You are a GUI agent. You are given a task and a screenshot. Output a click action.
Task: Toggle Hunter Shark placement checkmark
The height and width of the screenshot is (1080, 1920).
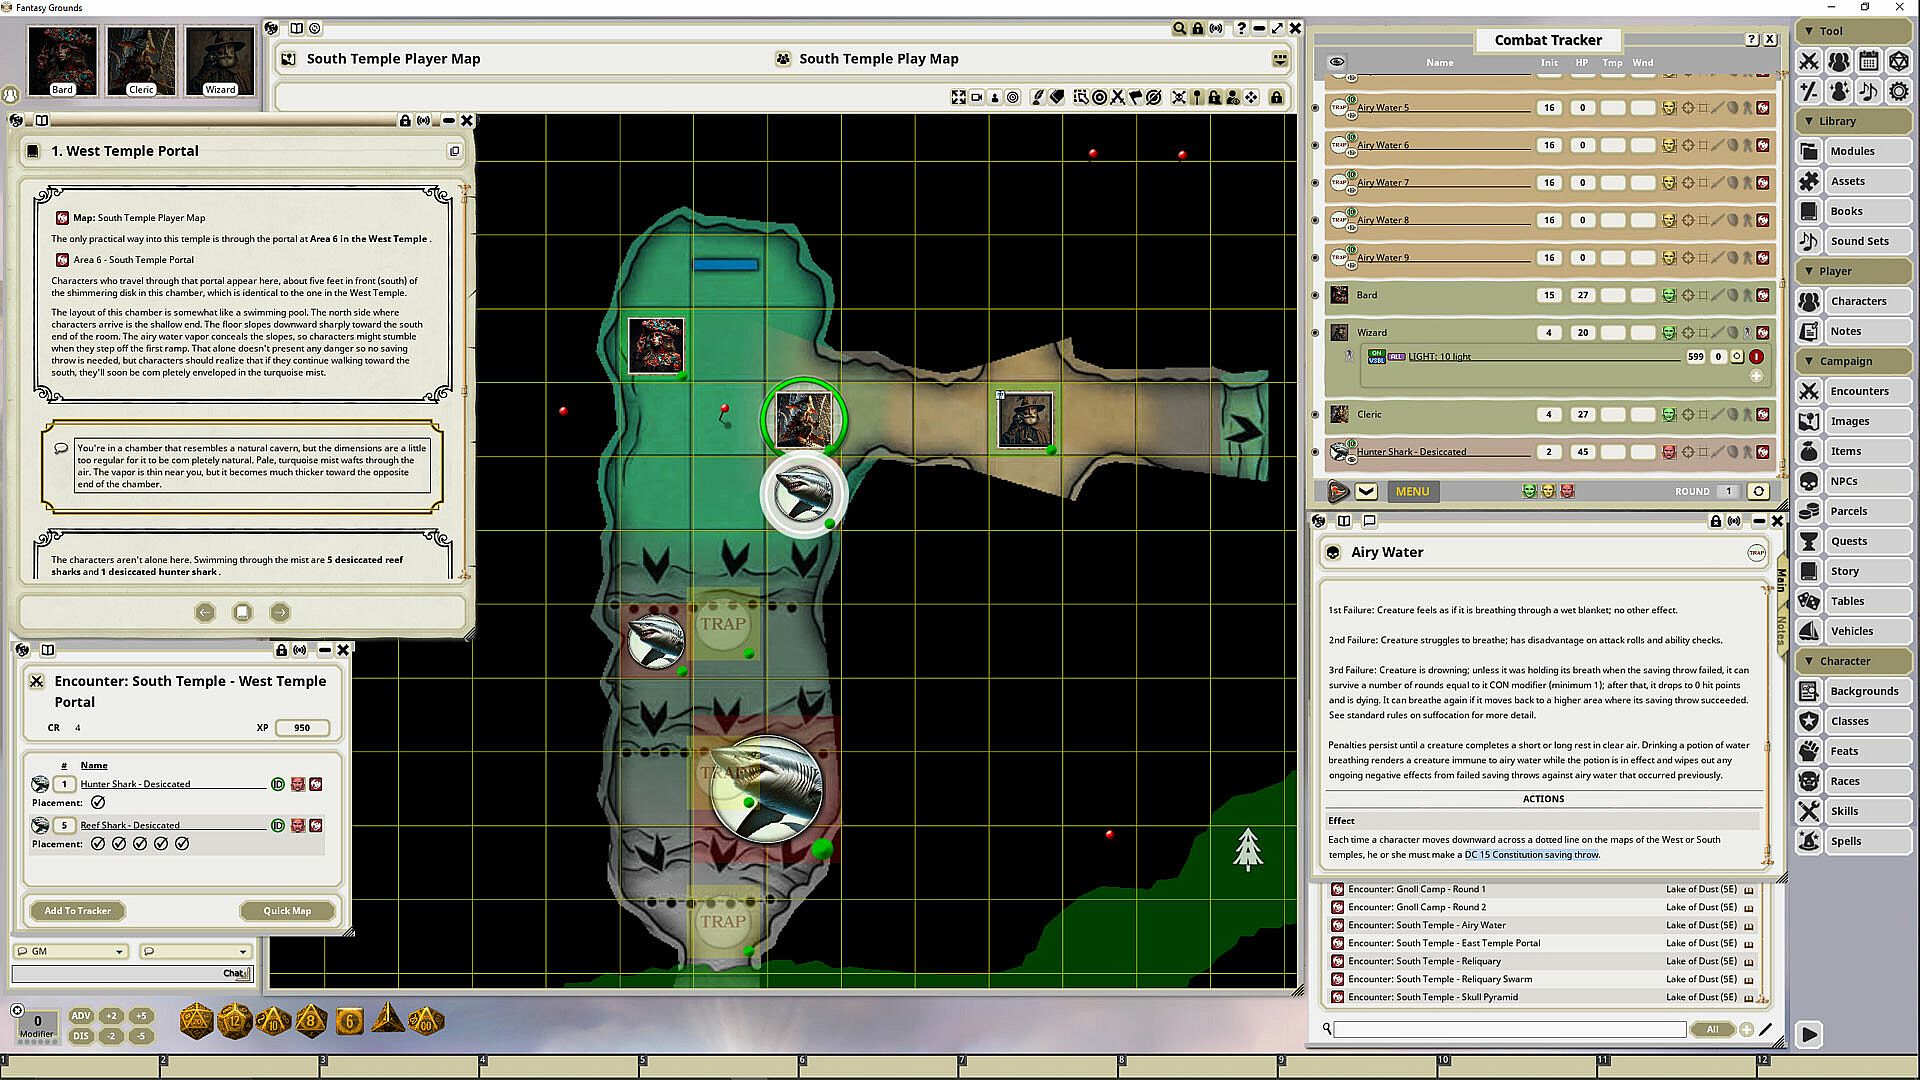click(98, 803)
